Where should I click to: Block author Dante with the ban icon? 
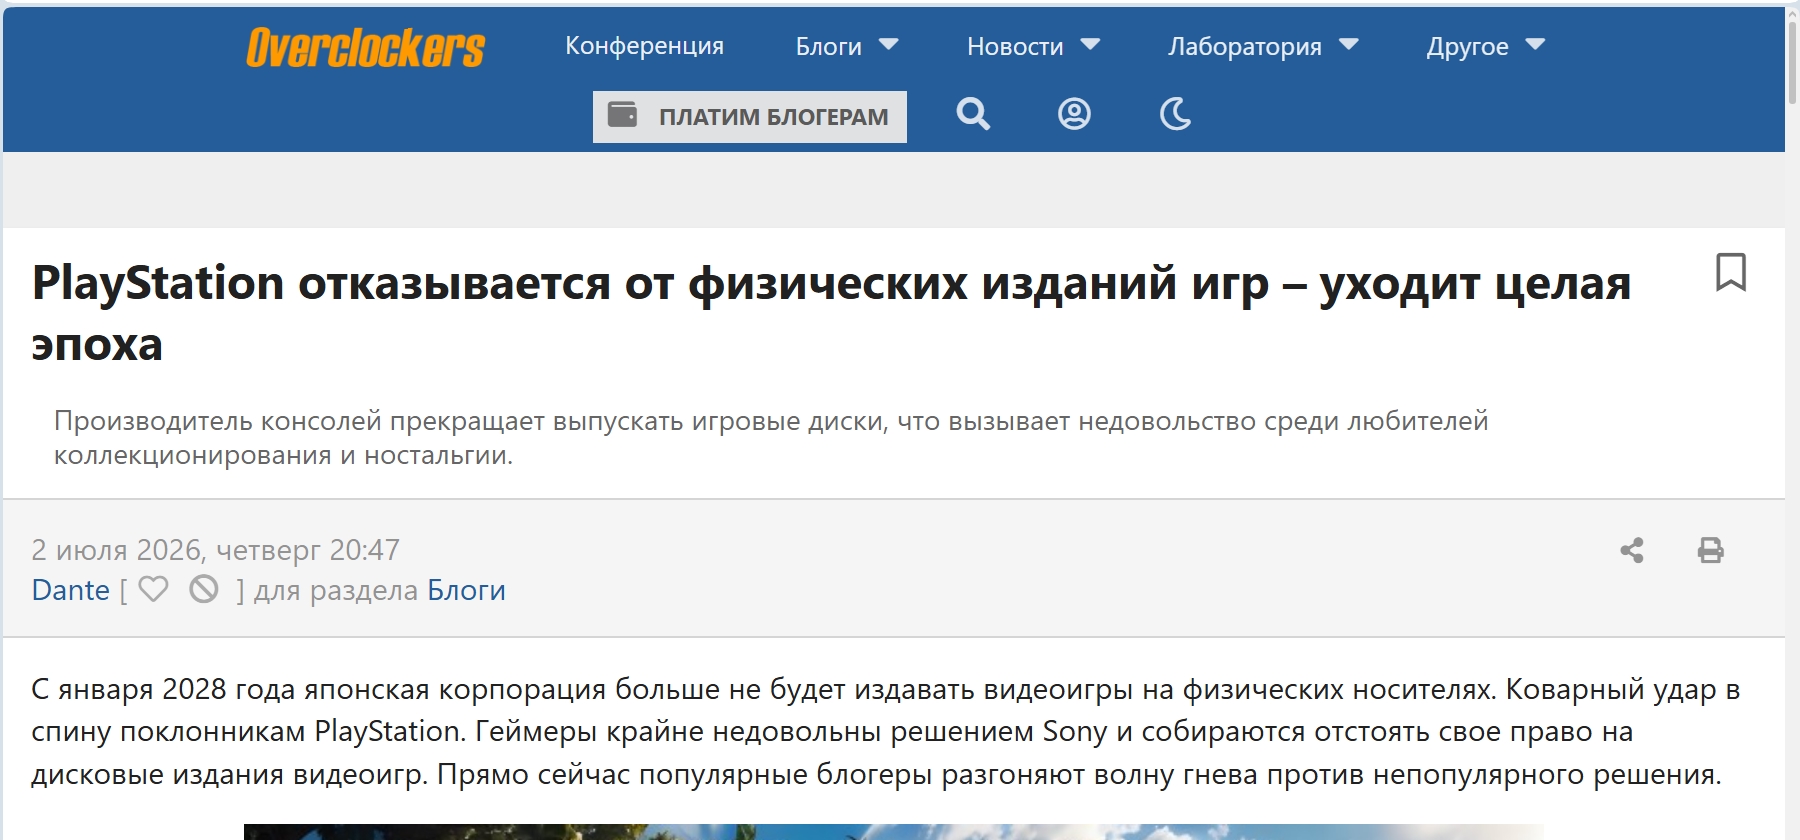(204, 589)
